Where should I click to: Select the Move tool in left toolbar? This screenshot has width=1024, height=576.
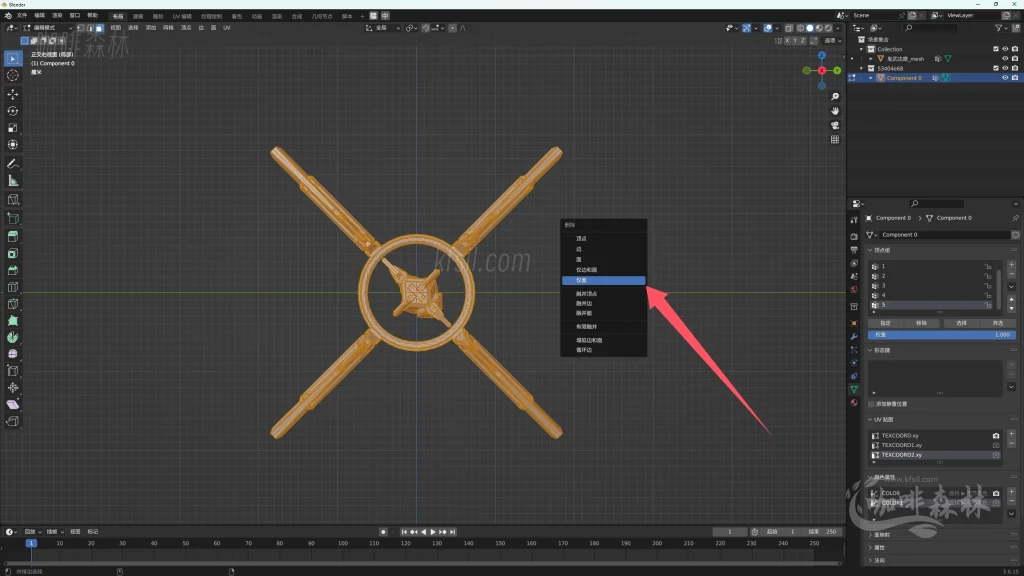13,93
